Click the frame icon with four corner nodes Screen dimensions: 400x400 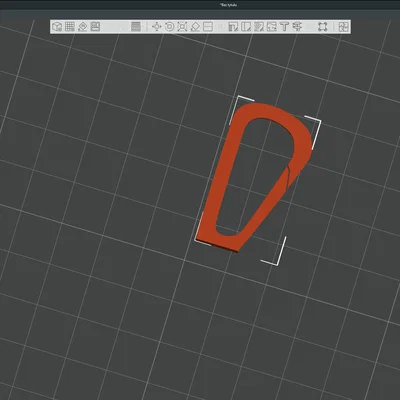tap(322, 27)
